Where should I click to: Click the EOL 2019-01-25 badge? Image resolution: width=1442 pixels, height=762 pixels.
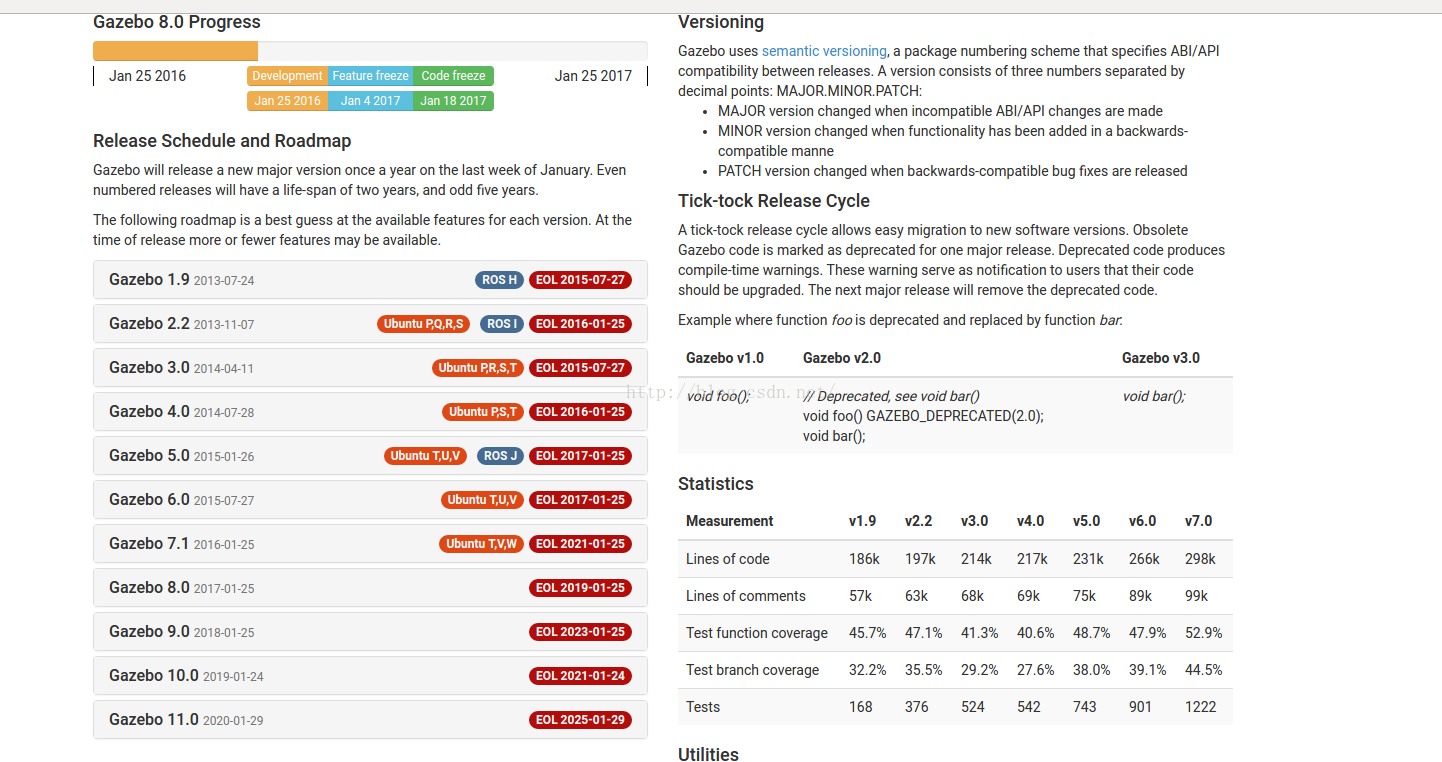coord(581,588)
